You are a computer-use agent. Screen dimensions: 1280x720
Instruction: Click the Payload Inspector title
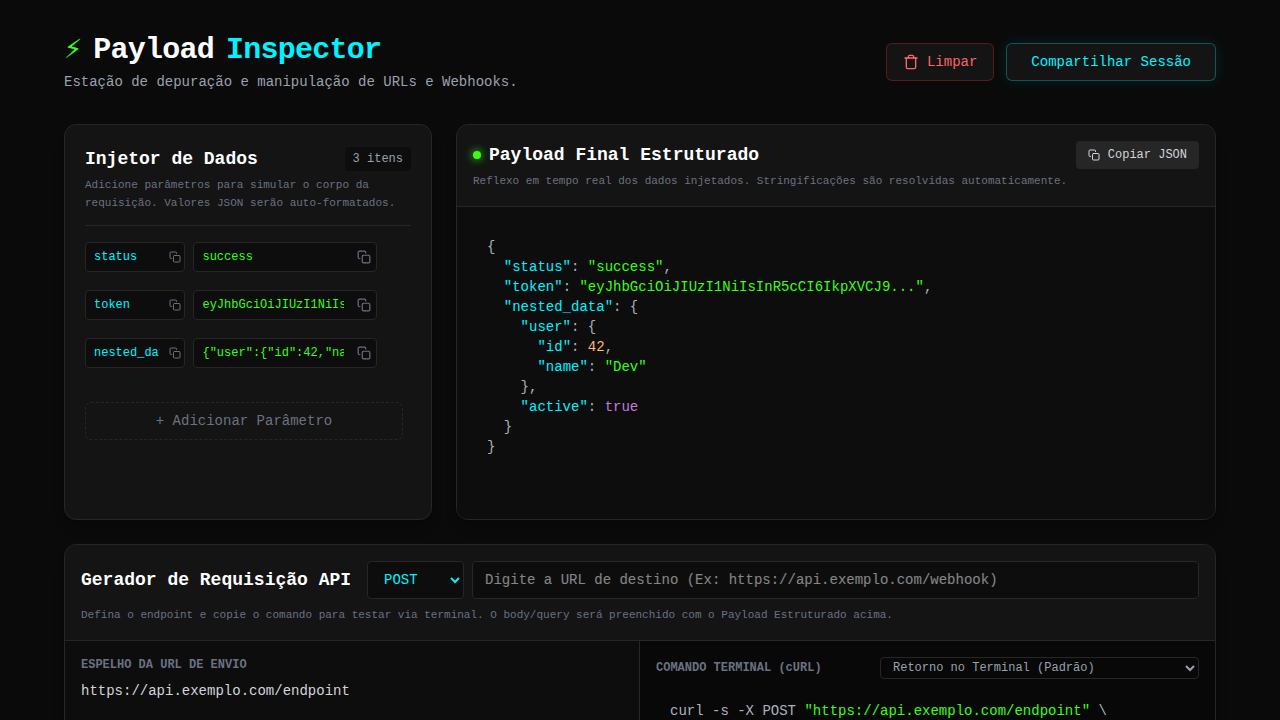(237, 49)
